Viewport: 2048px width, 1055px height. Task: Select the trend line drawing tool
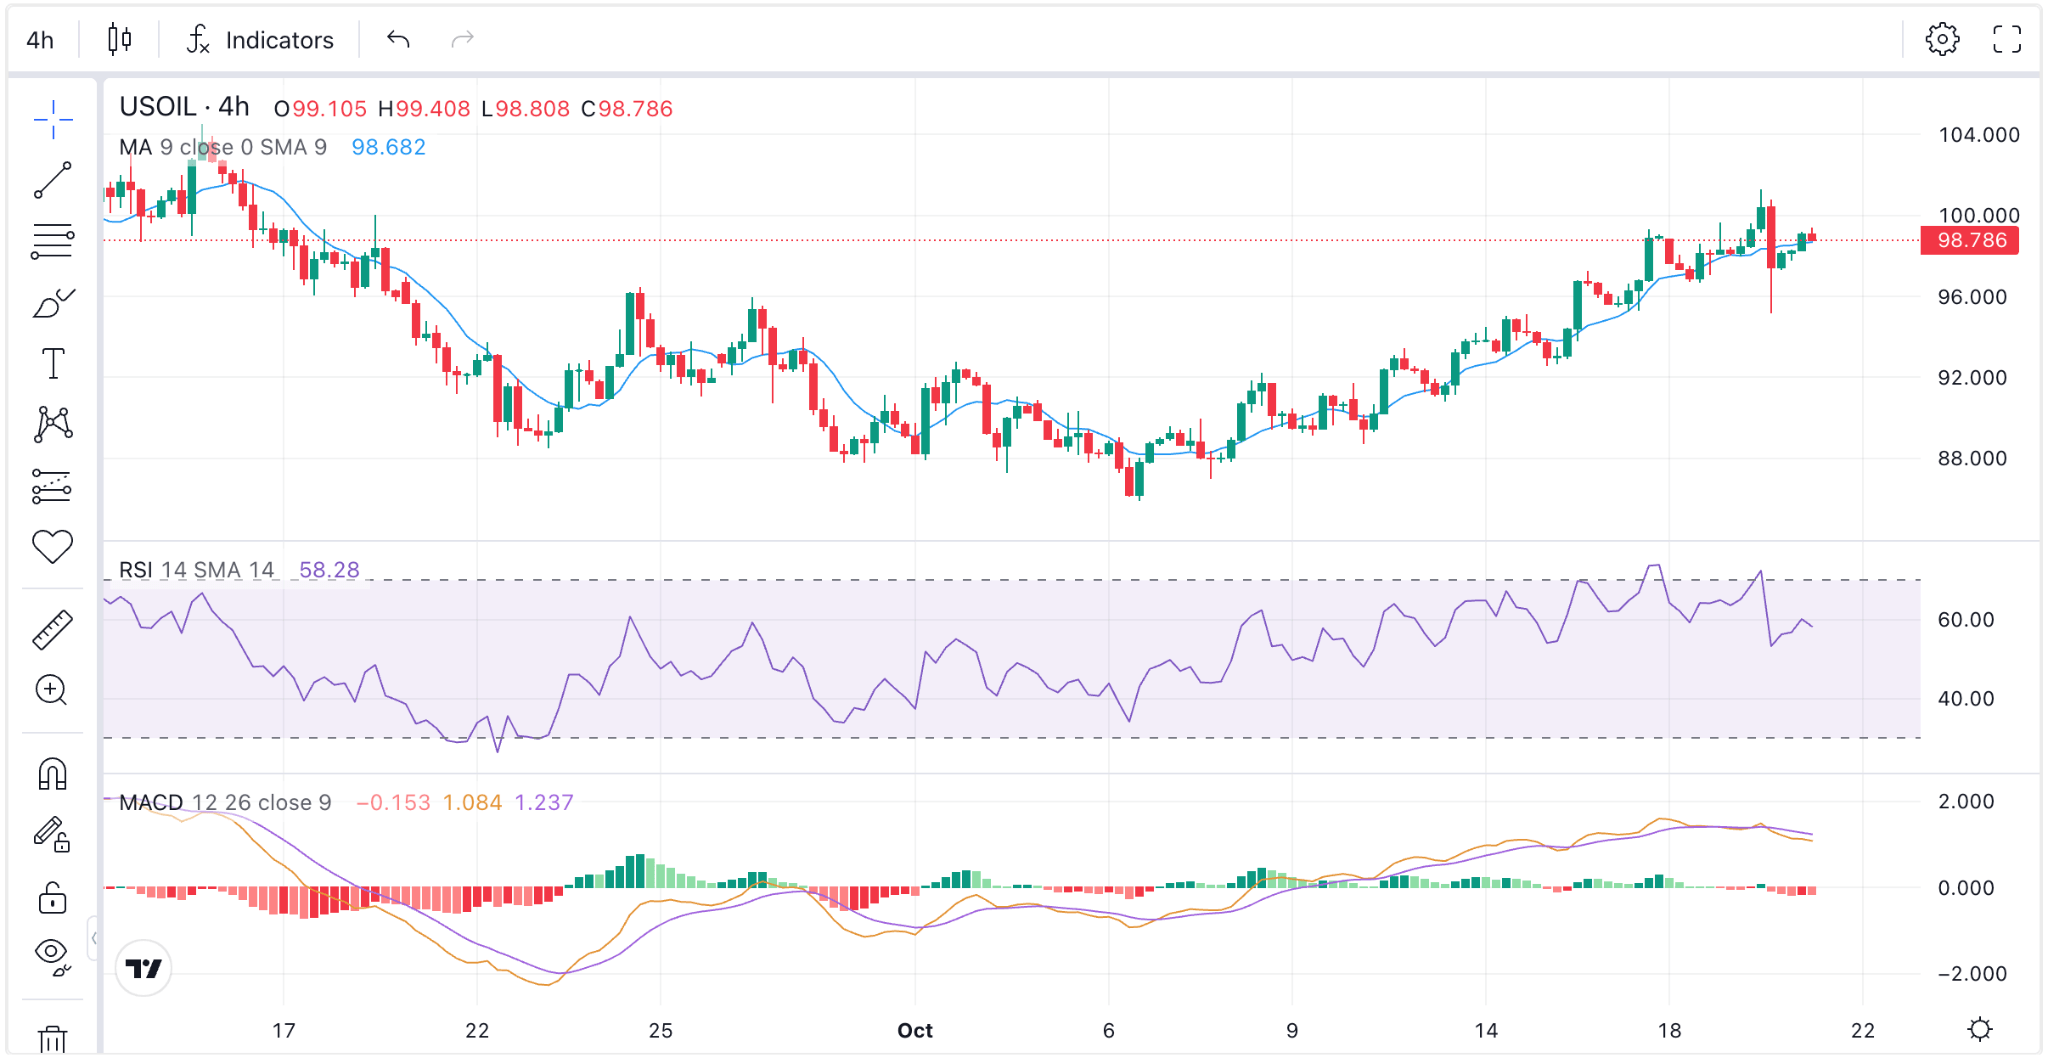coord(53,181)
